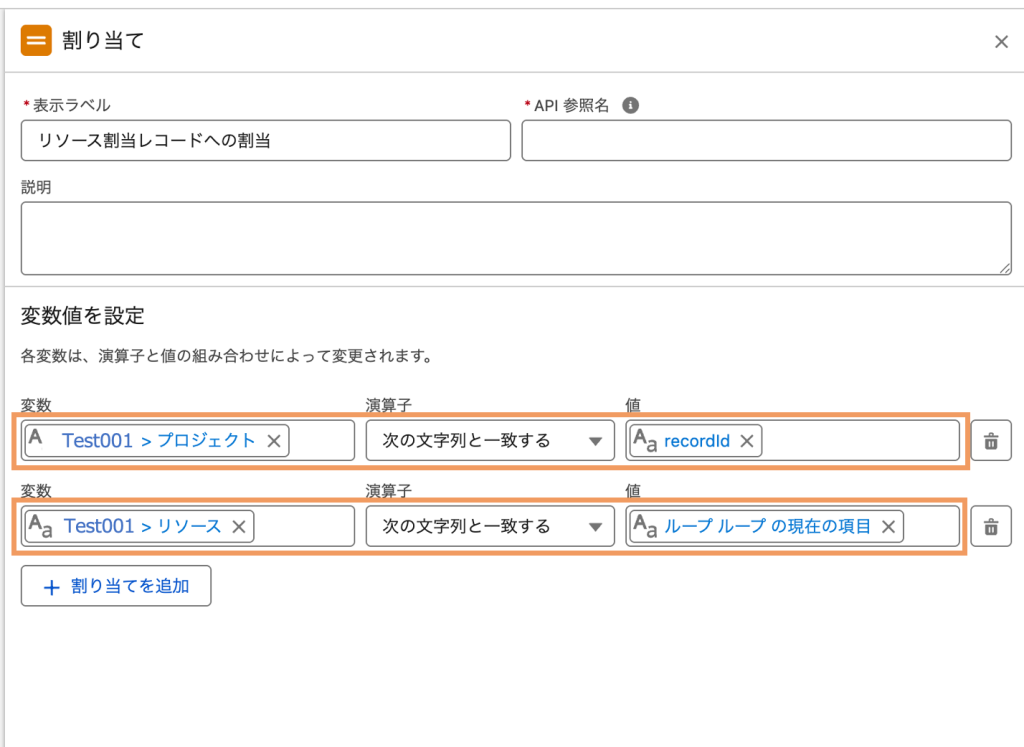Click the recordId value pill text

(697, 441)
